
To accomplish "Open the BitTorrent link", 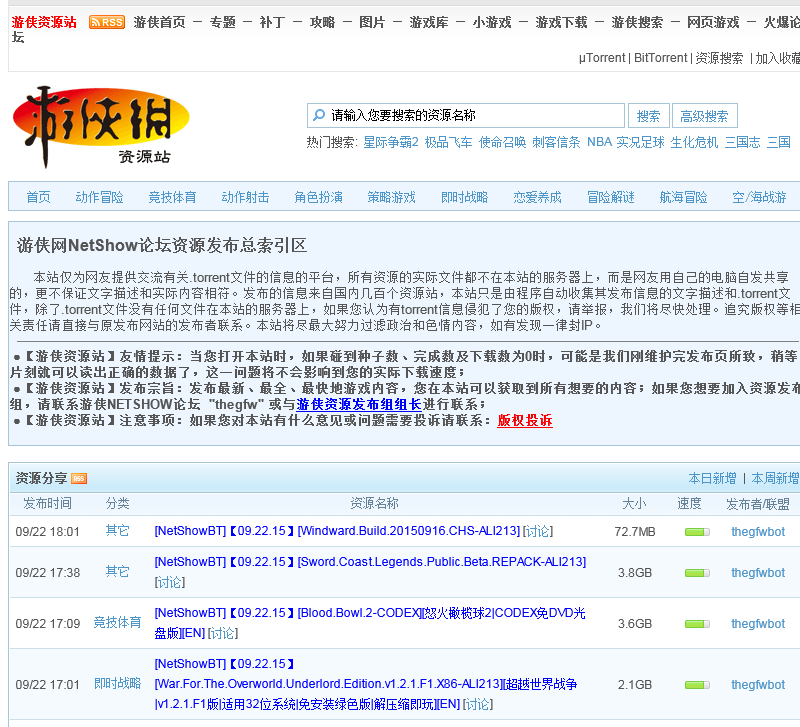I will 661,58.
